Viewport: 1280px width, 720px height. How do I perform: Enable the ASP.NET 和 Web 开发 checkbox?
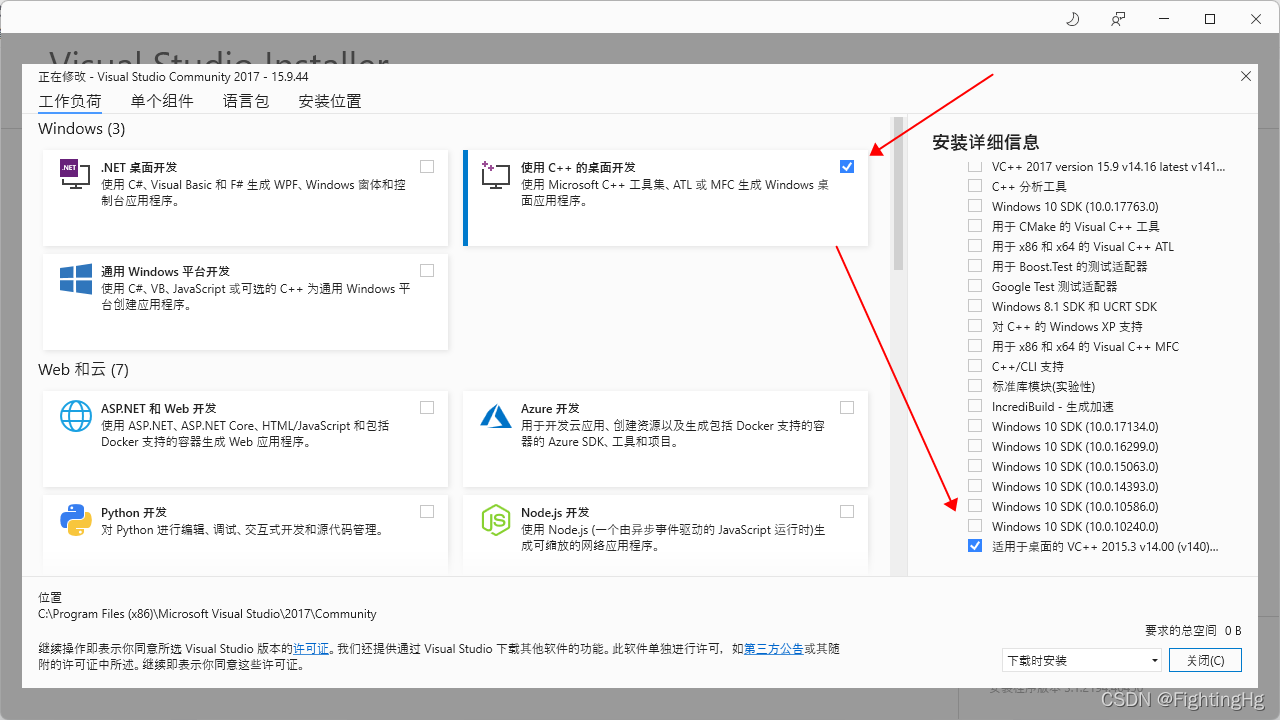point(427,408)
